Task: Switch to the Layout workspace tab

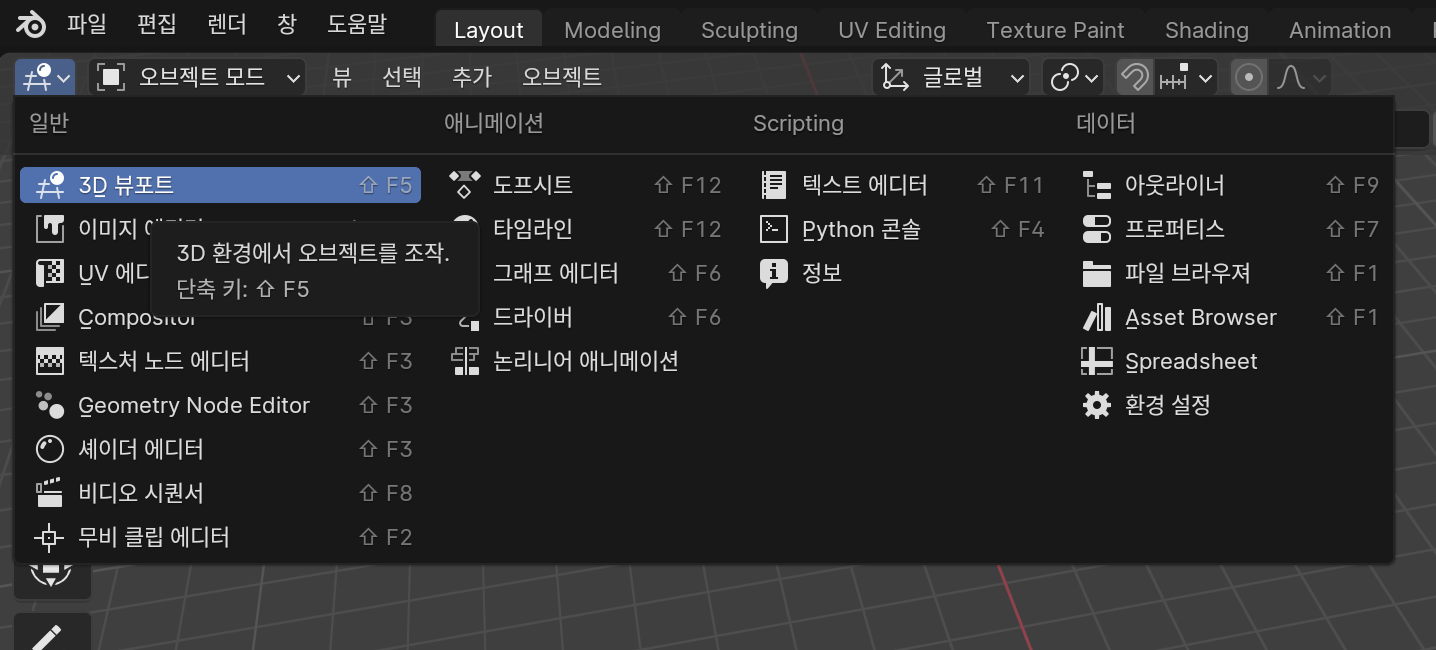Action: pos(489,30)
